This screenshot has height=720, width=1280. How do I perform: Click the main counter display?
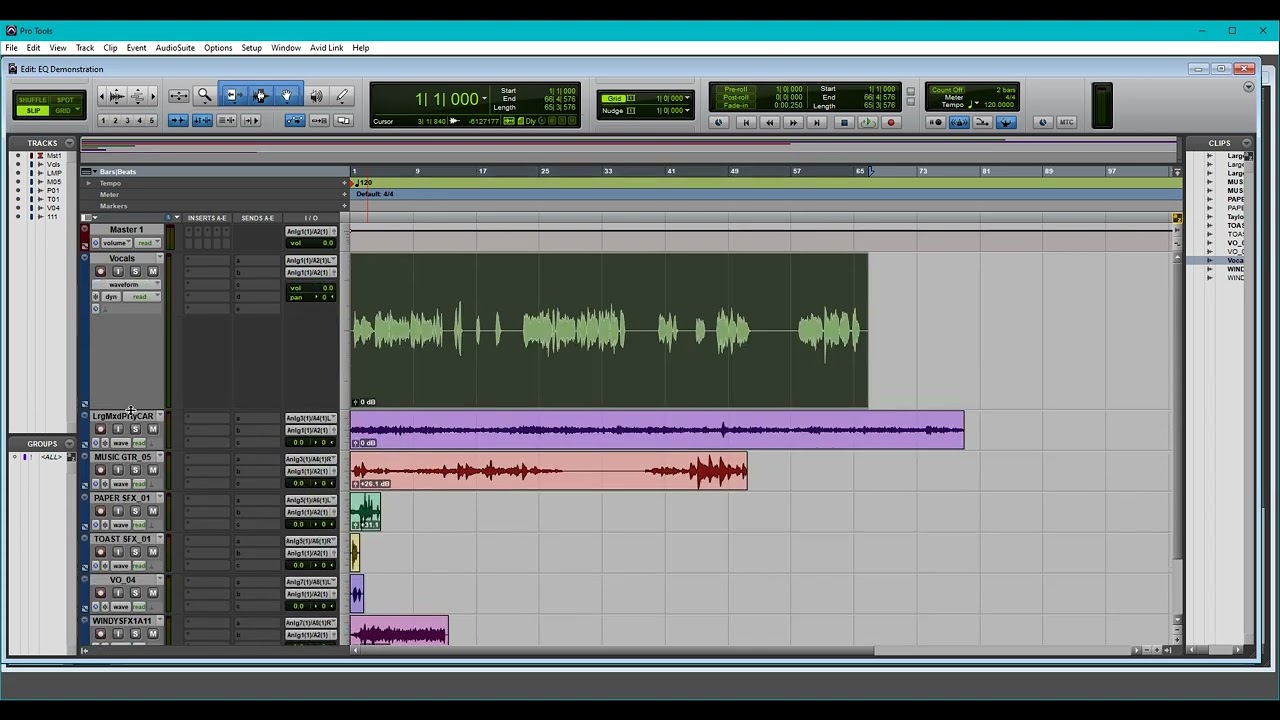(x=447, y=99)
